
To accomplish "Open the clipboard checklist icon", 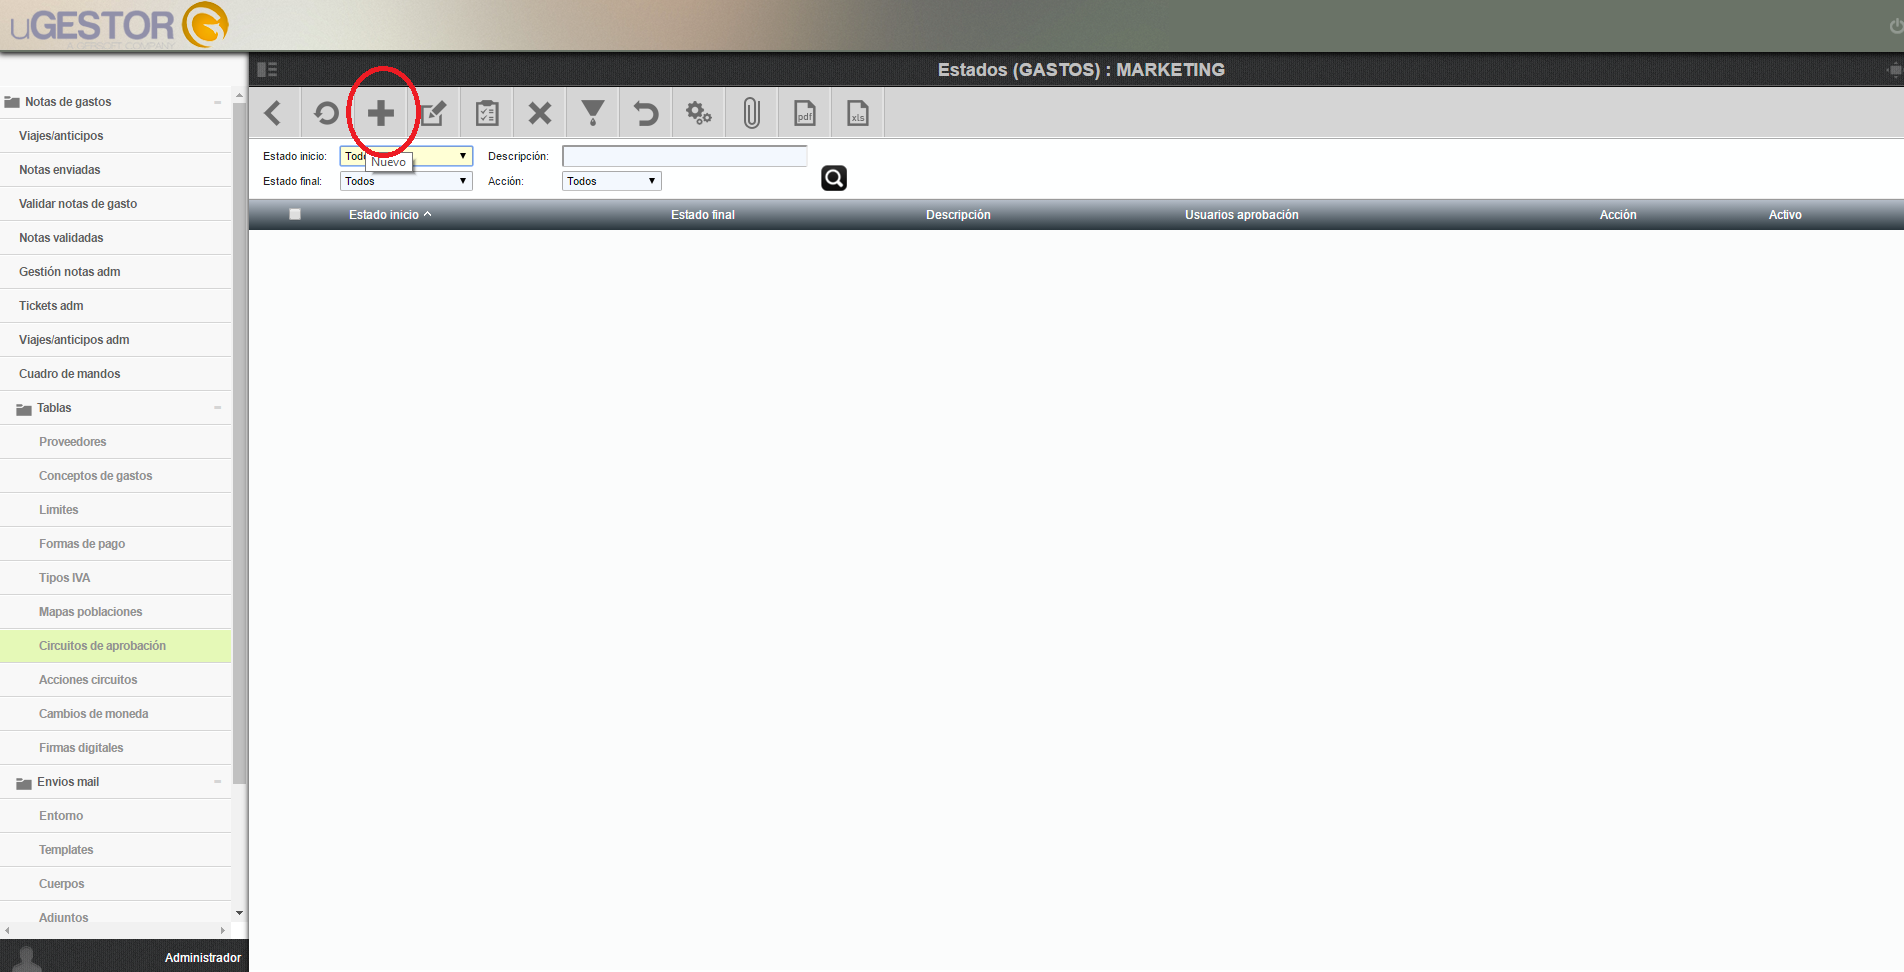I will point(487,113).
